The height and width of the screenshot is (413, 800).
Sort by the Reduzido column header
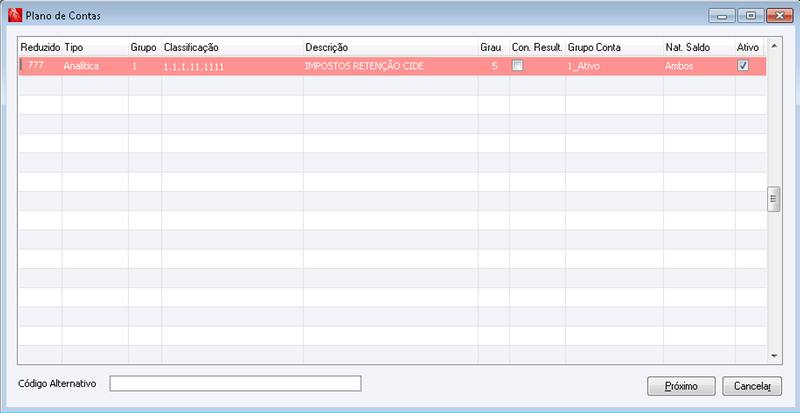pos(40,47)
